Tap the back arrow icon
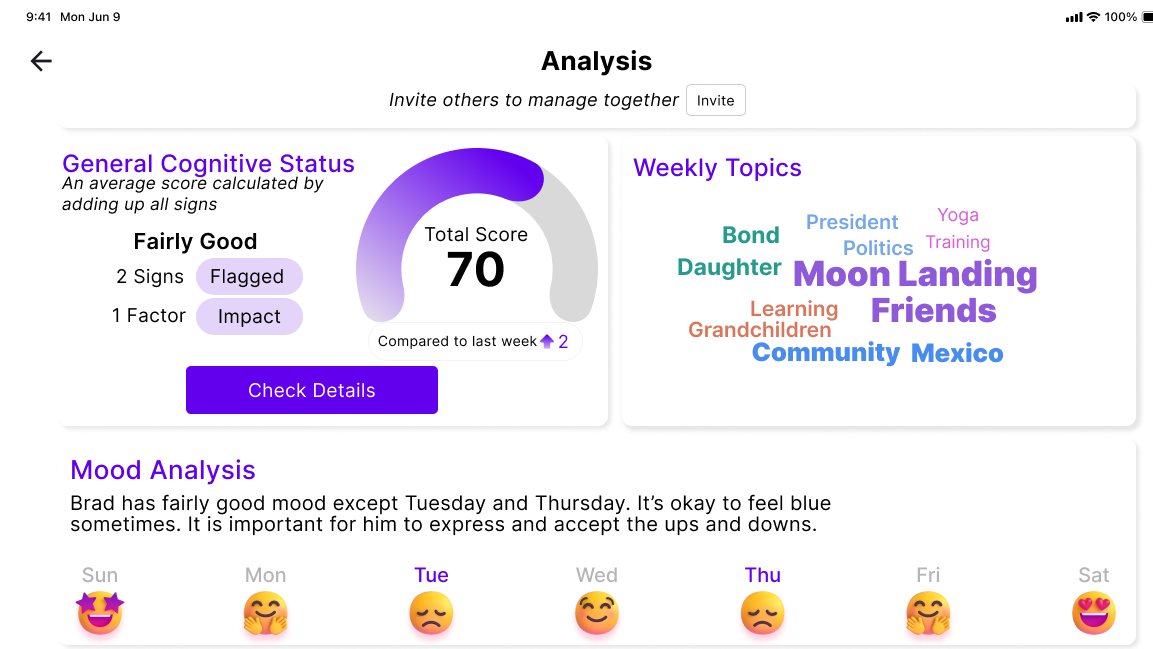 [41, 61]
